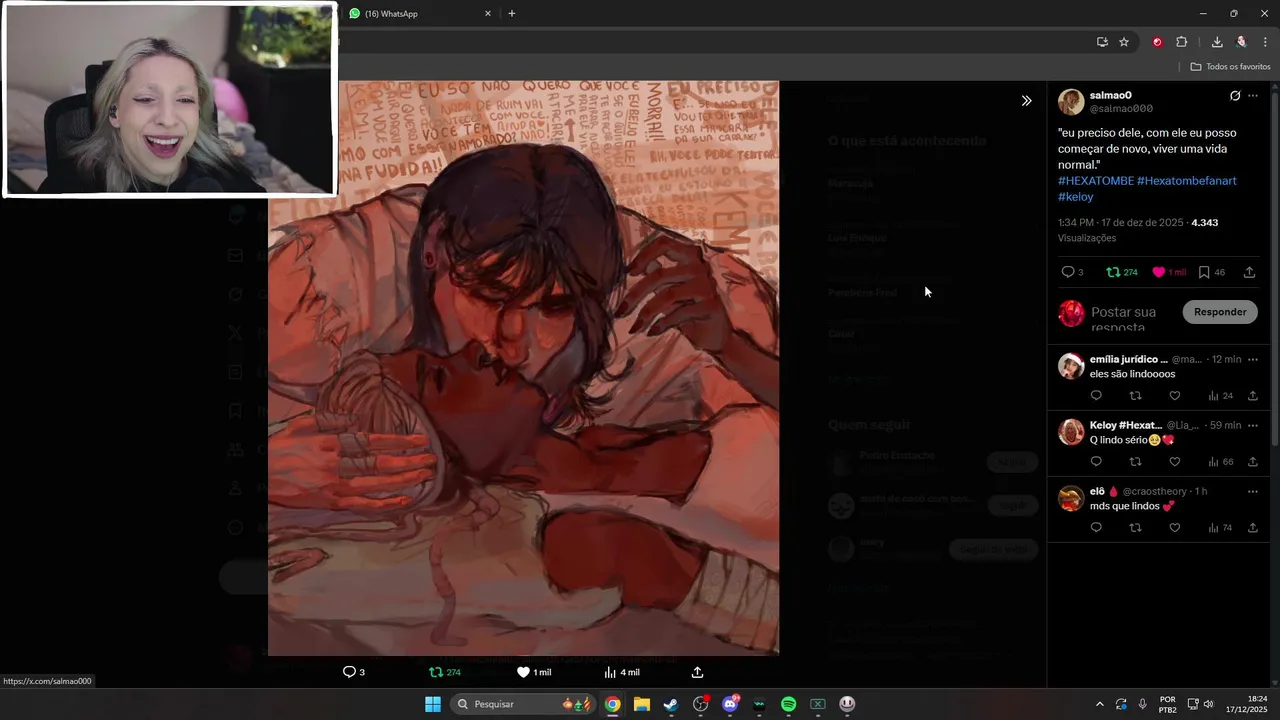Open the #HEXATOMBE hashtag link

pyautogui.click(x=1096, y=181)
